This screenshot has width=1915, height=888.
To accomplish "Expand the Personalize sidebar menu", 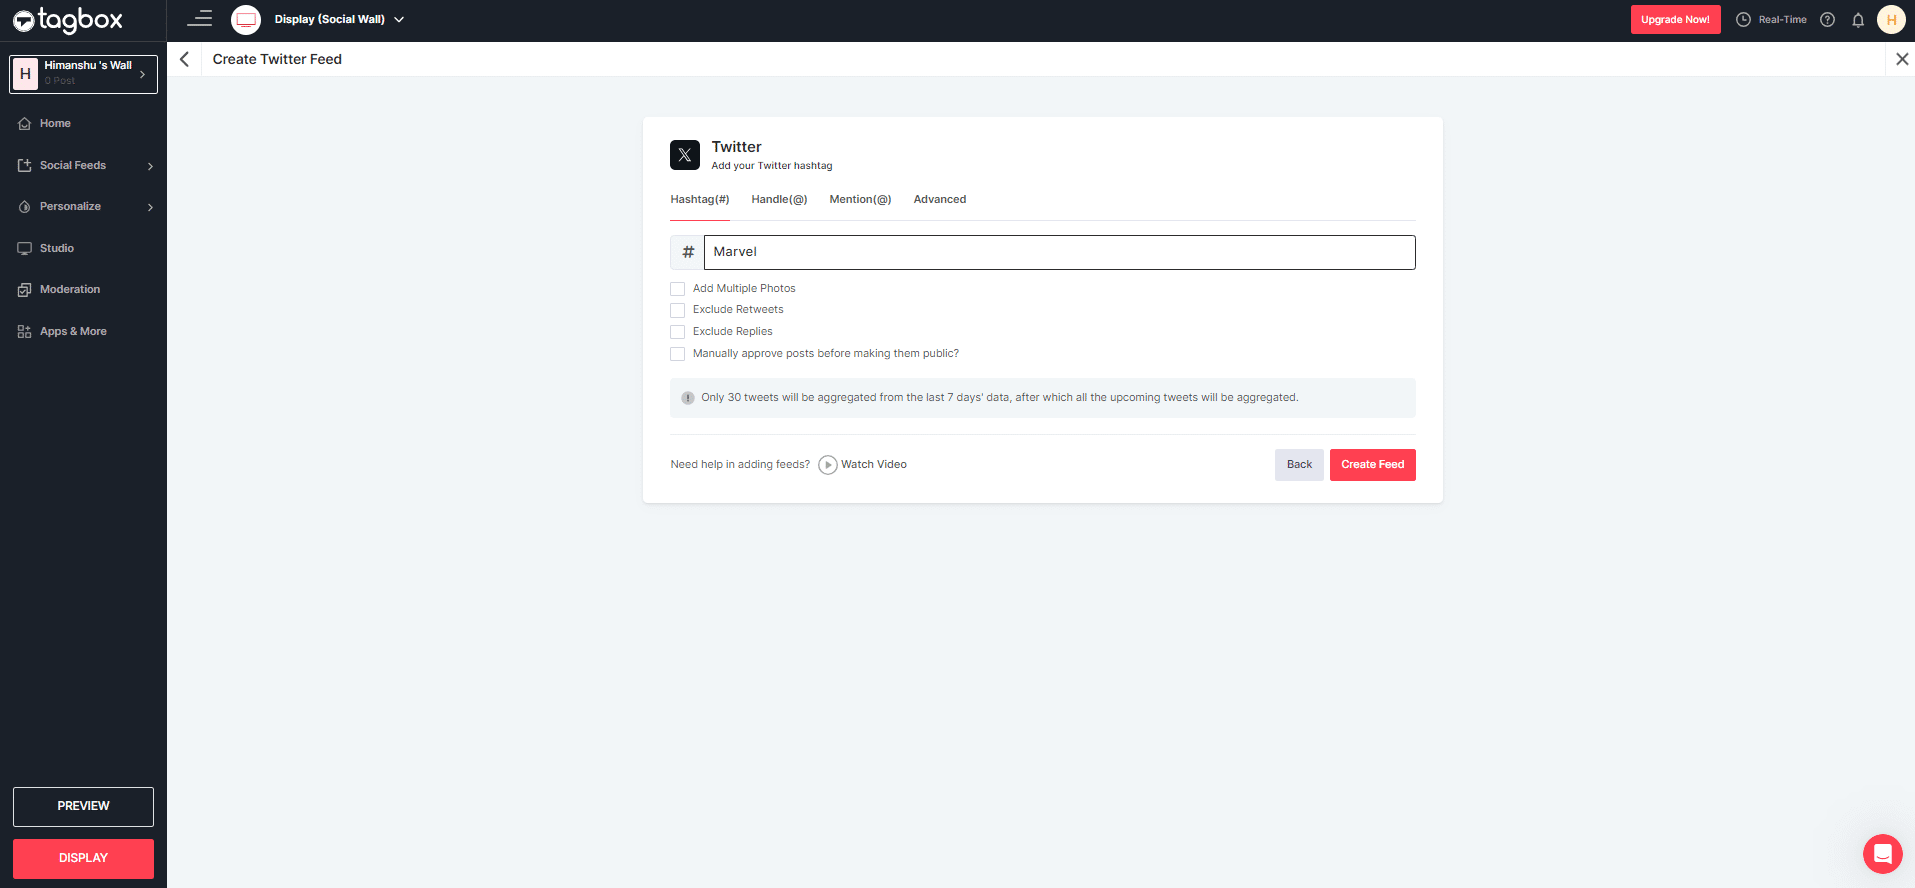I will point(83,207).
